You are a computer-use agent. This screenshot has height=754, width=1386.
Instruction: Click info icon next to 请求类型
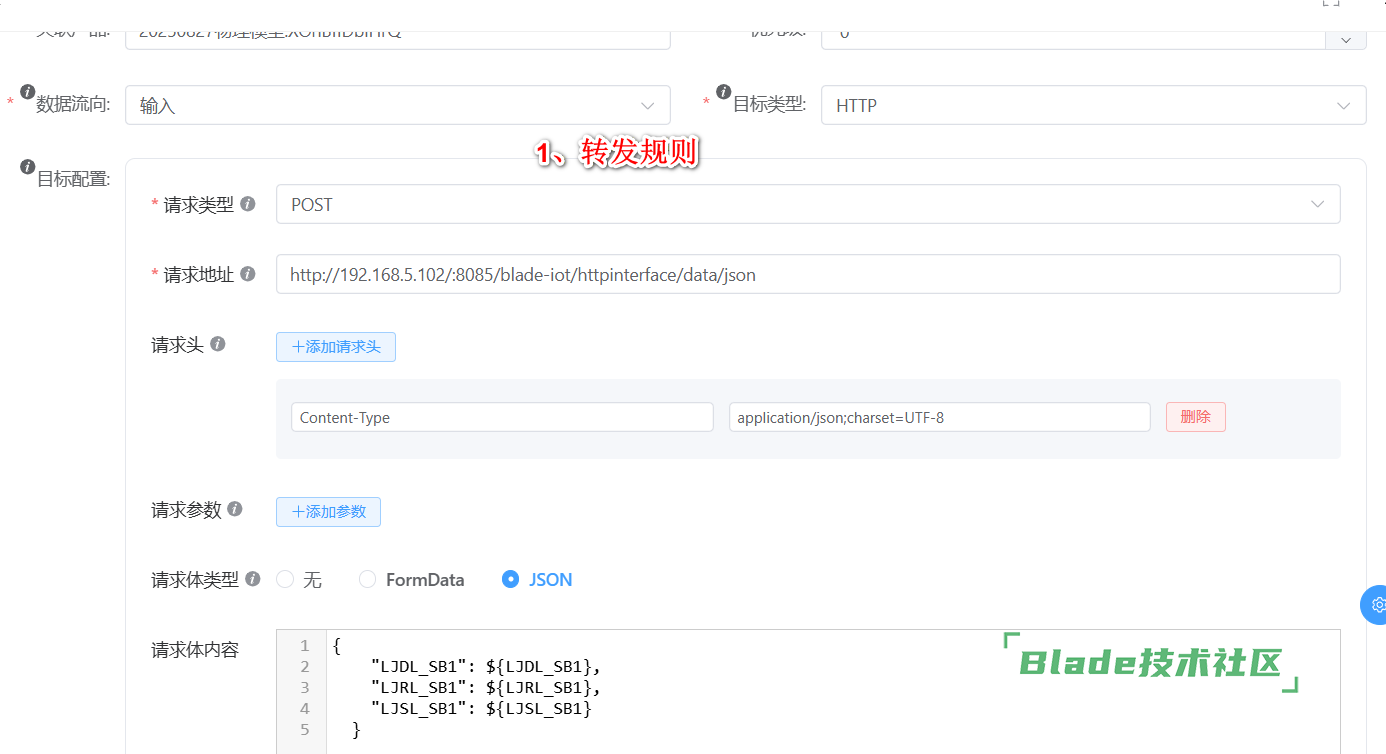click(x=248, y=204)
